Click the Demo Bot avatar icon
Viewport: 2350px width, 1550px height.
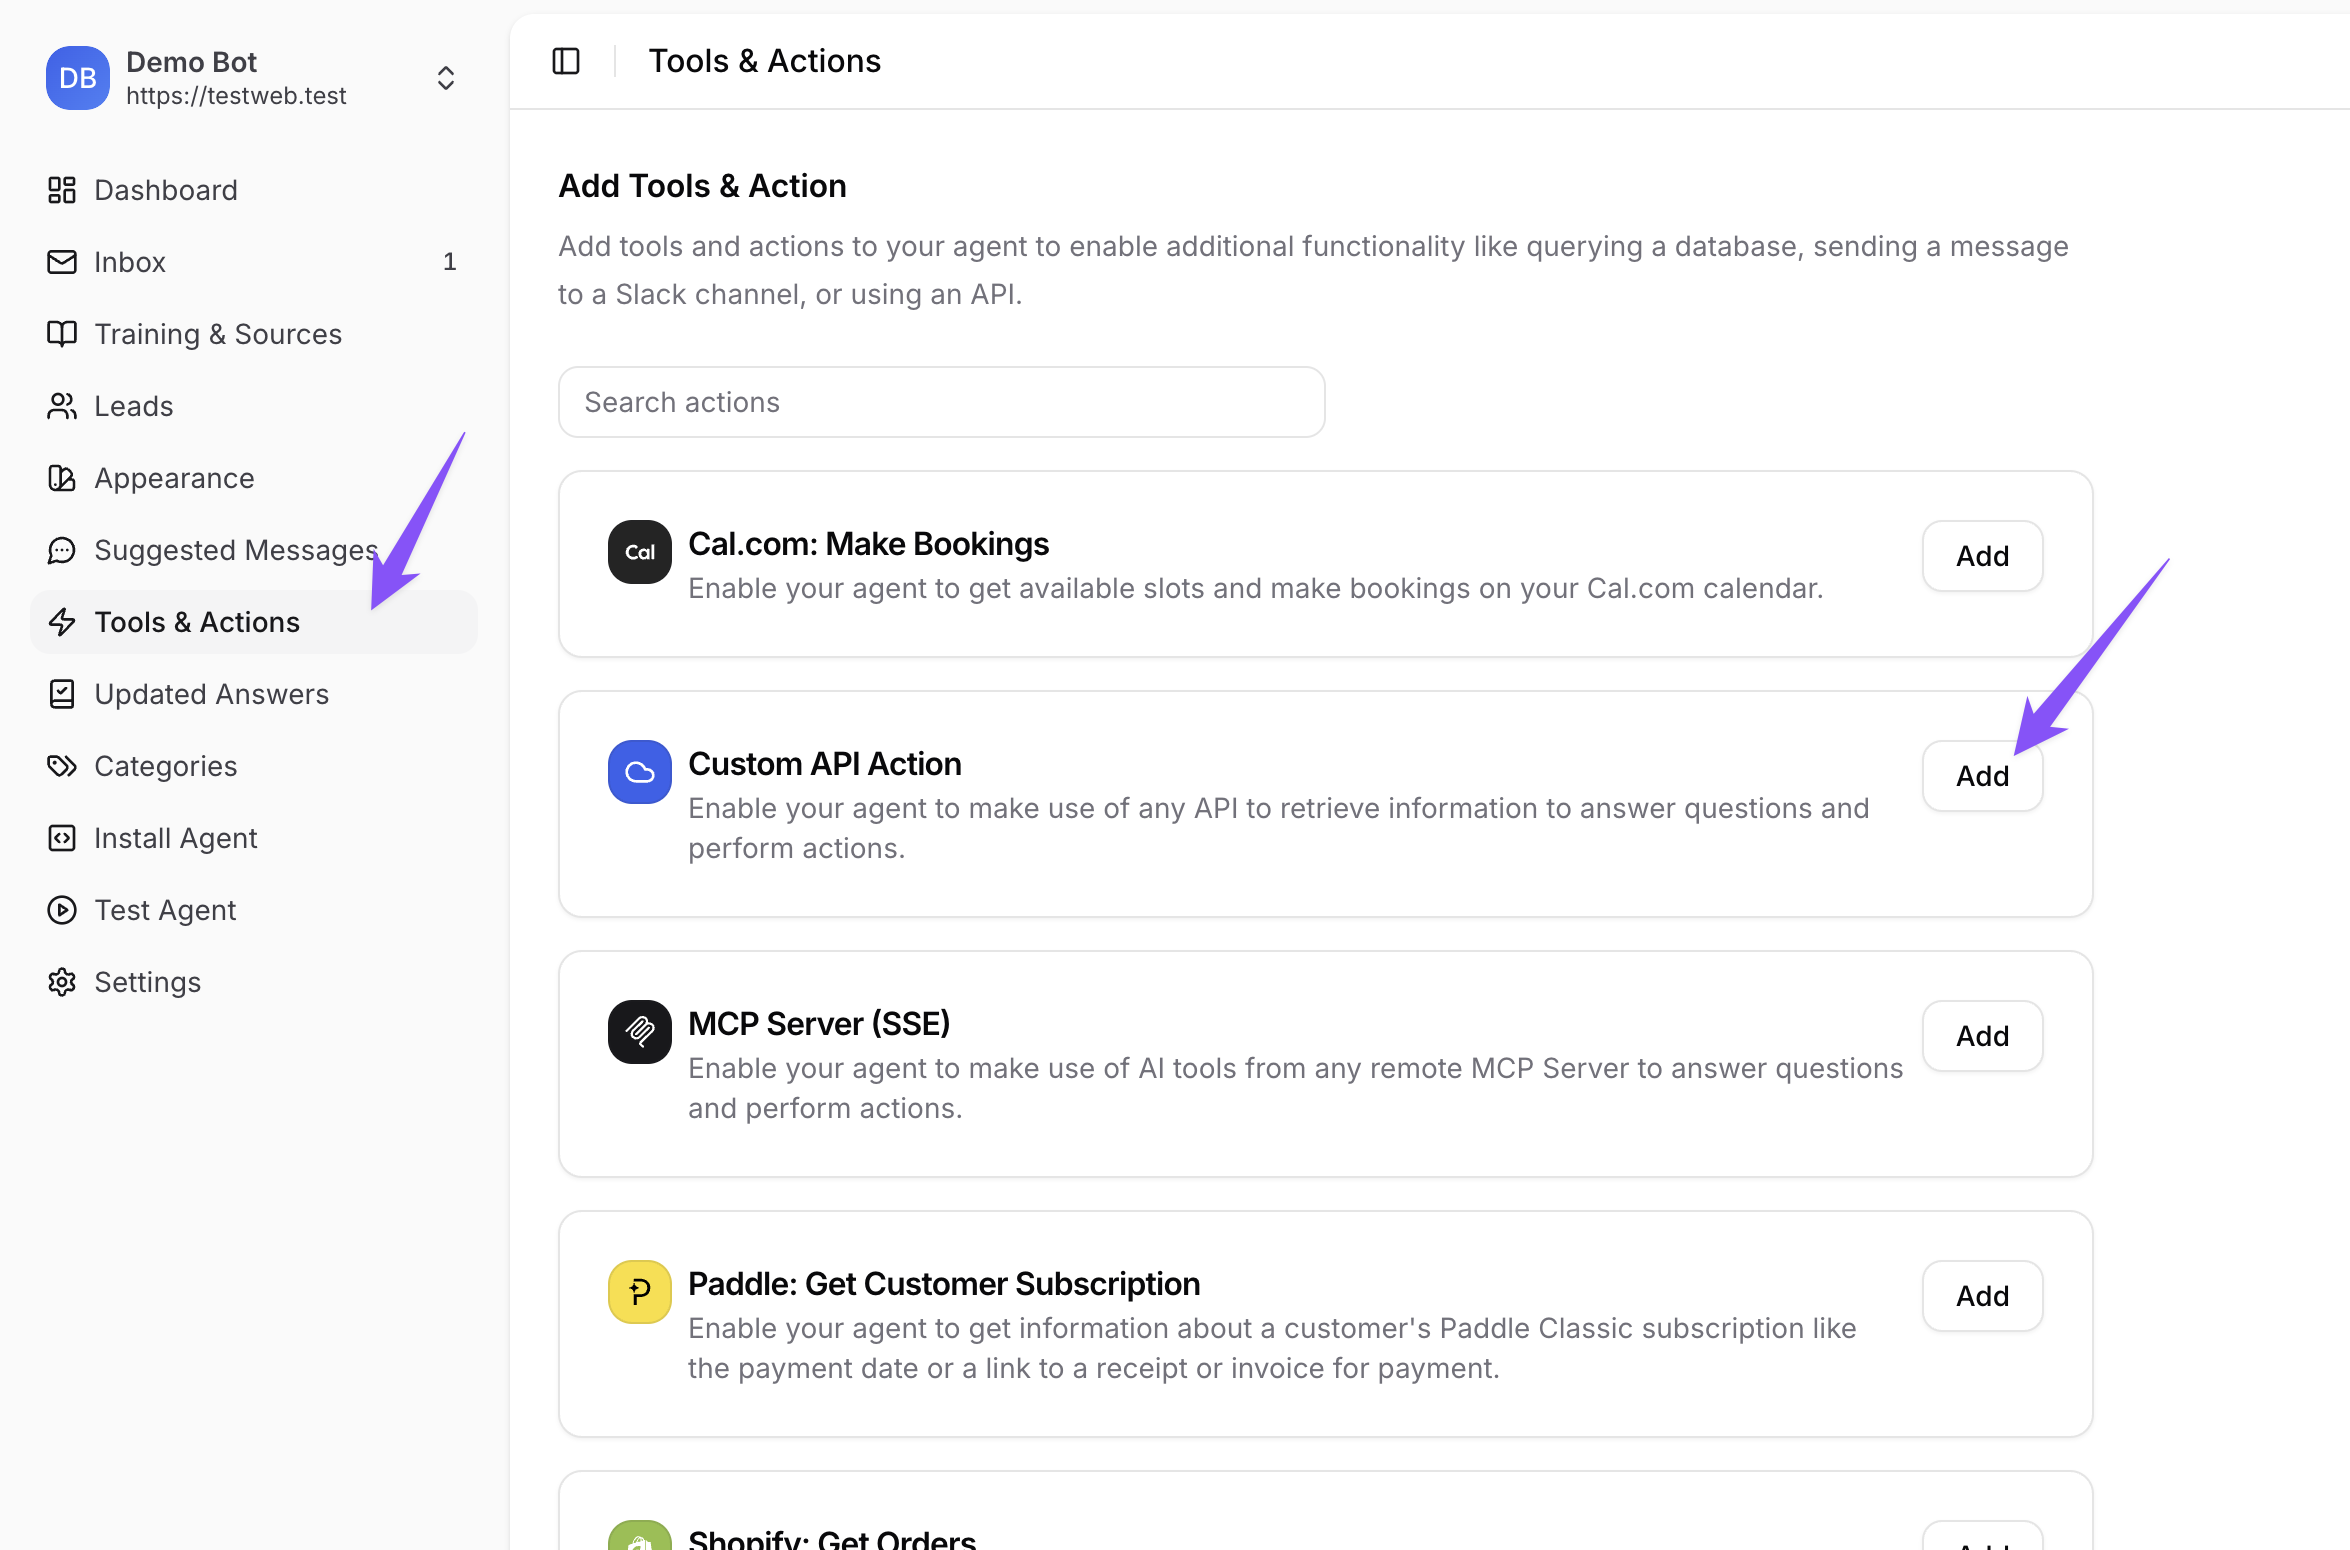coord(77,78)
